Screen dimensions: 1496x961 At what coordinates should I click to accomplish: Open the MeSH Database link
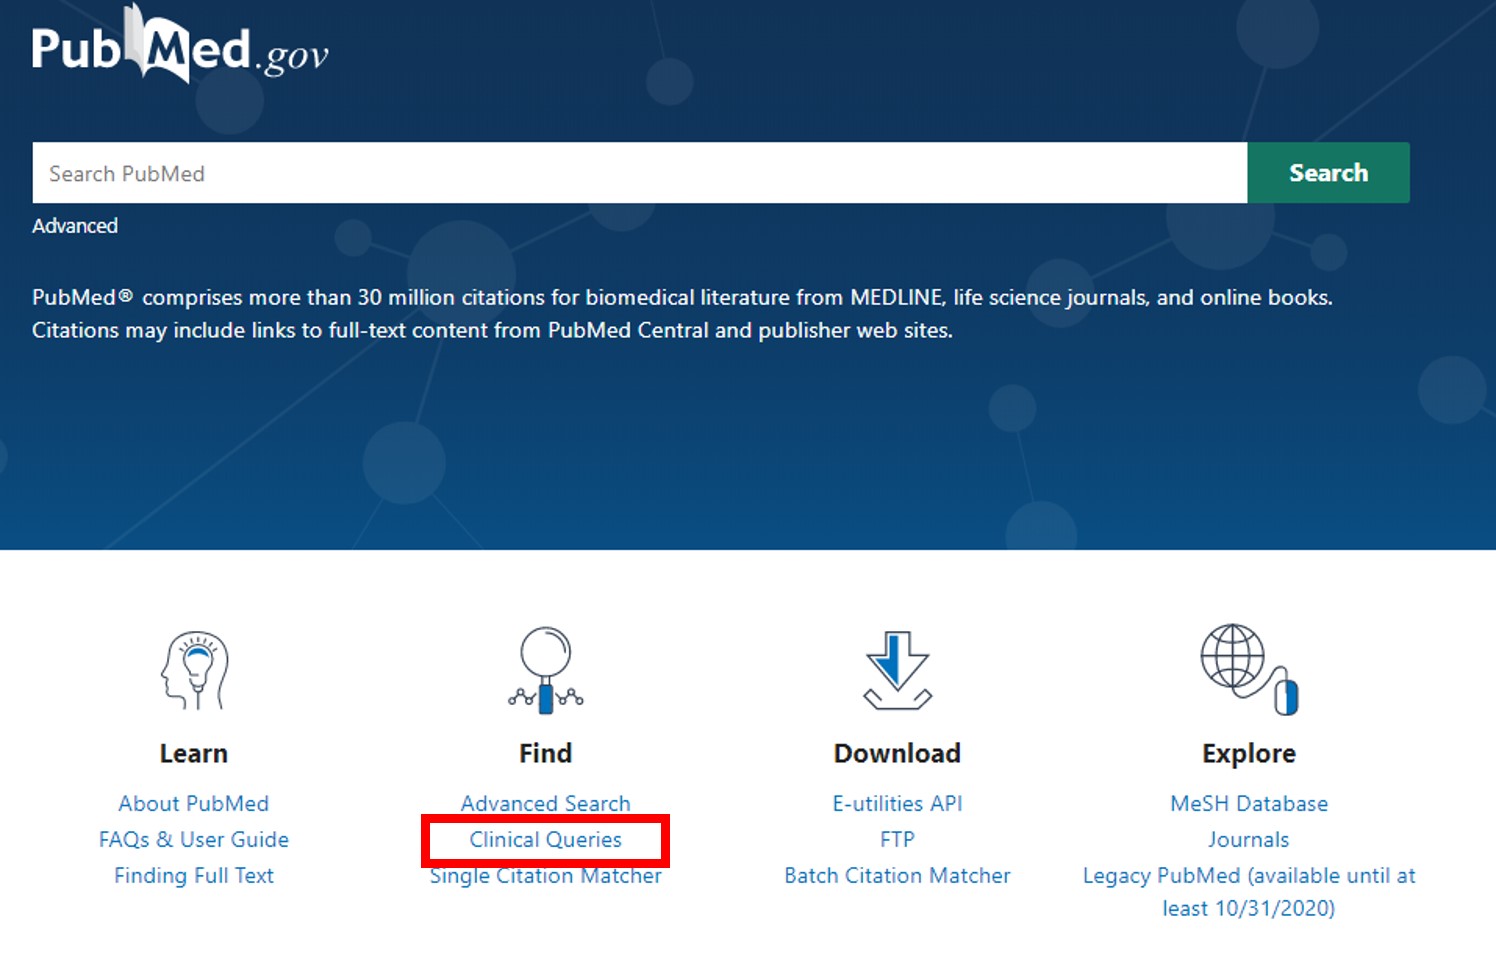point(1249,803)
